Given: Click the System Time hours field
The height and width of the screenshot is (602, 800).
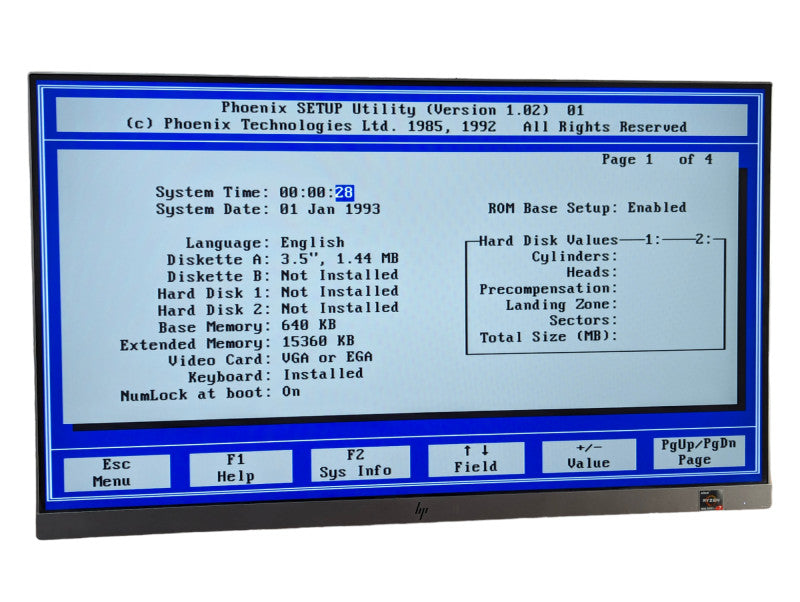Looking at the screenshot, I should pos(288,192).
